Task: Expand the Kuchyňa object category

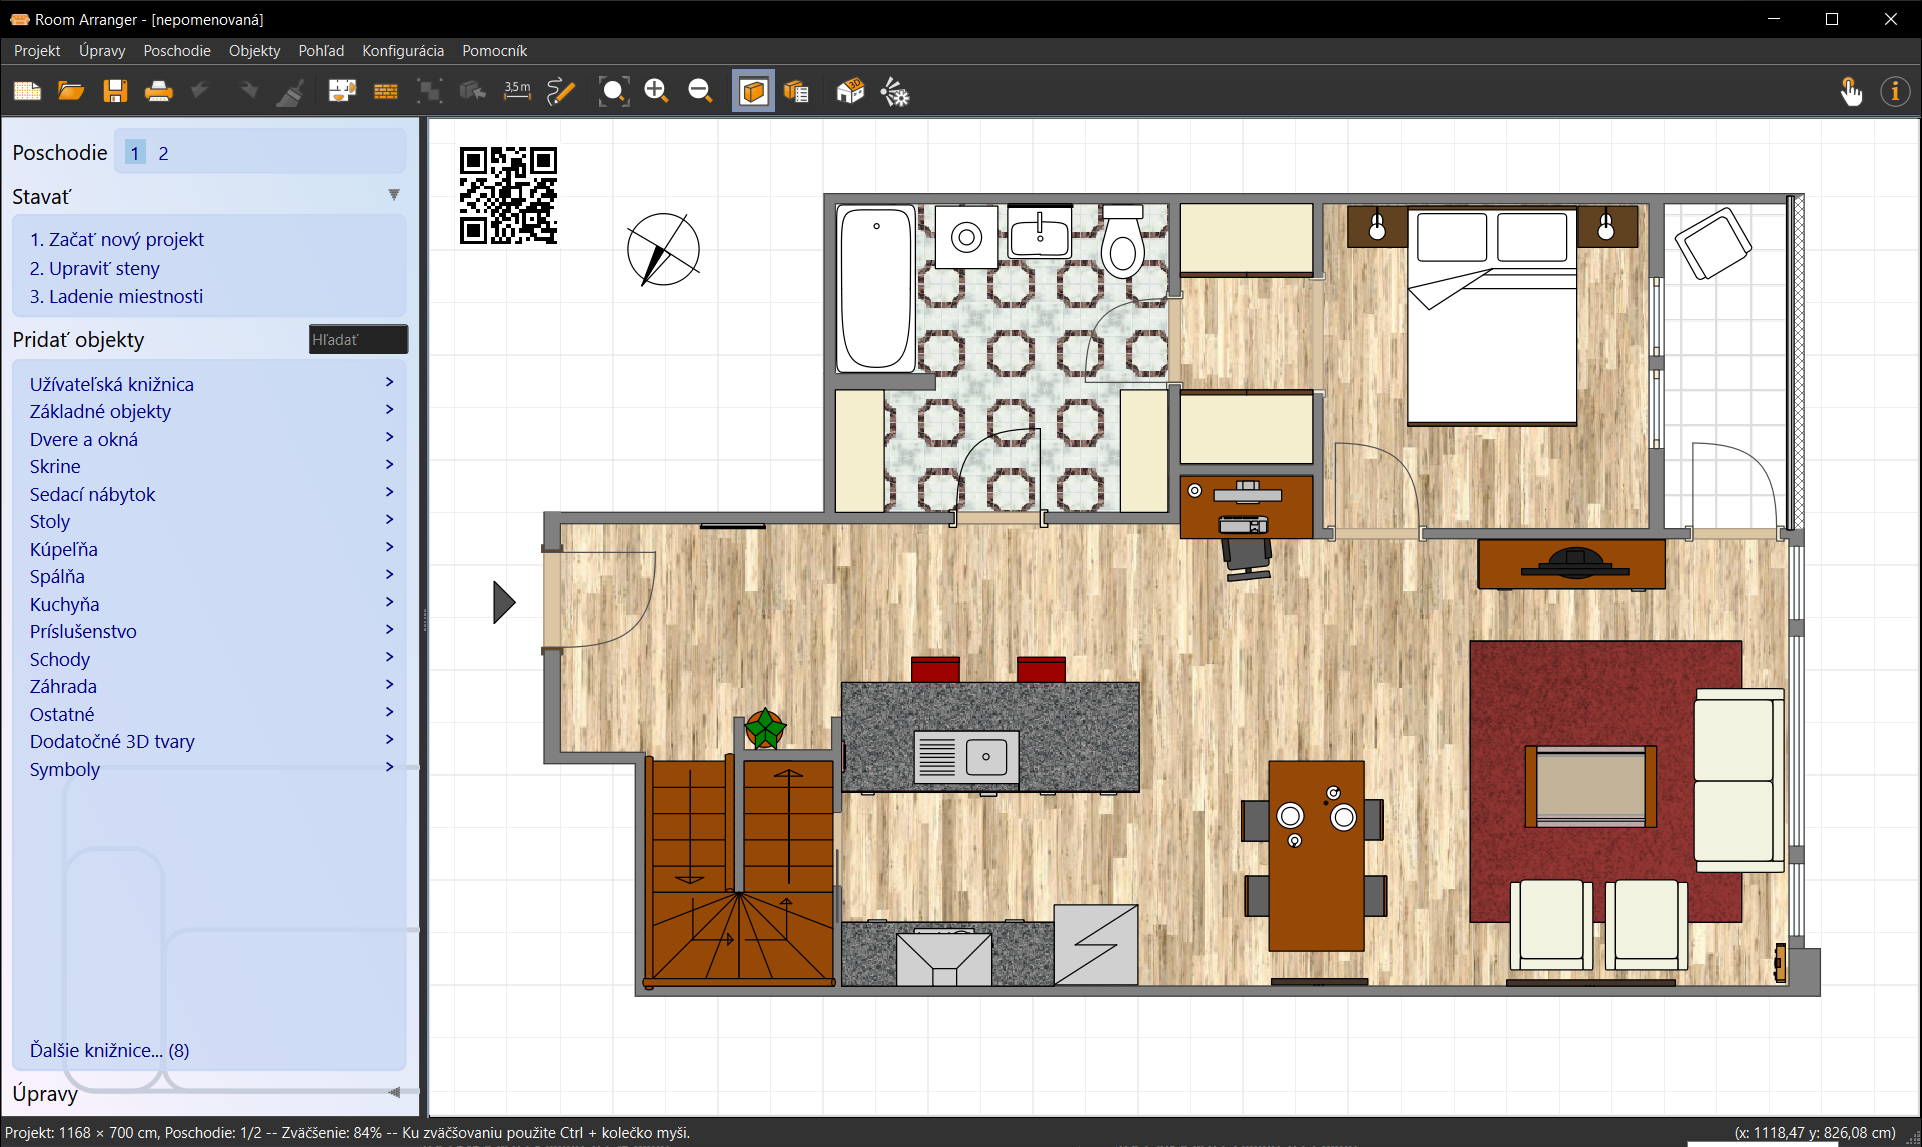Action: [x=65, y=604]
